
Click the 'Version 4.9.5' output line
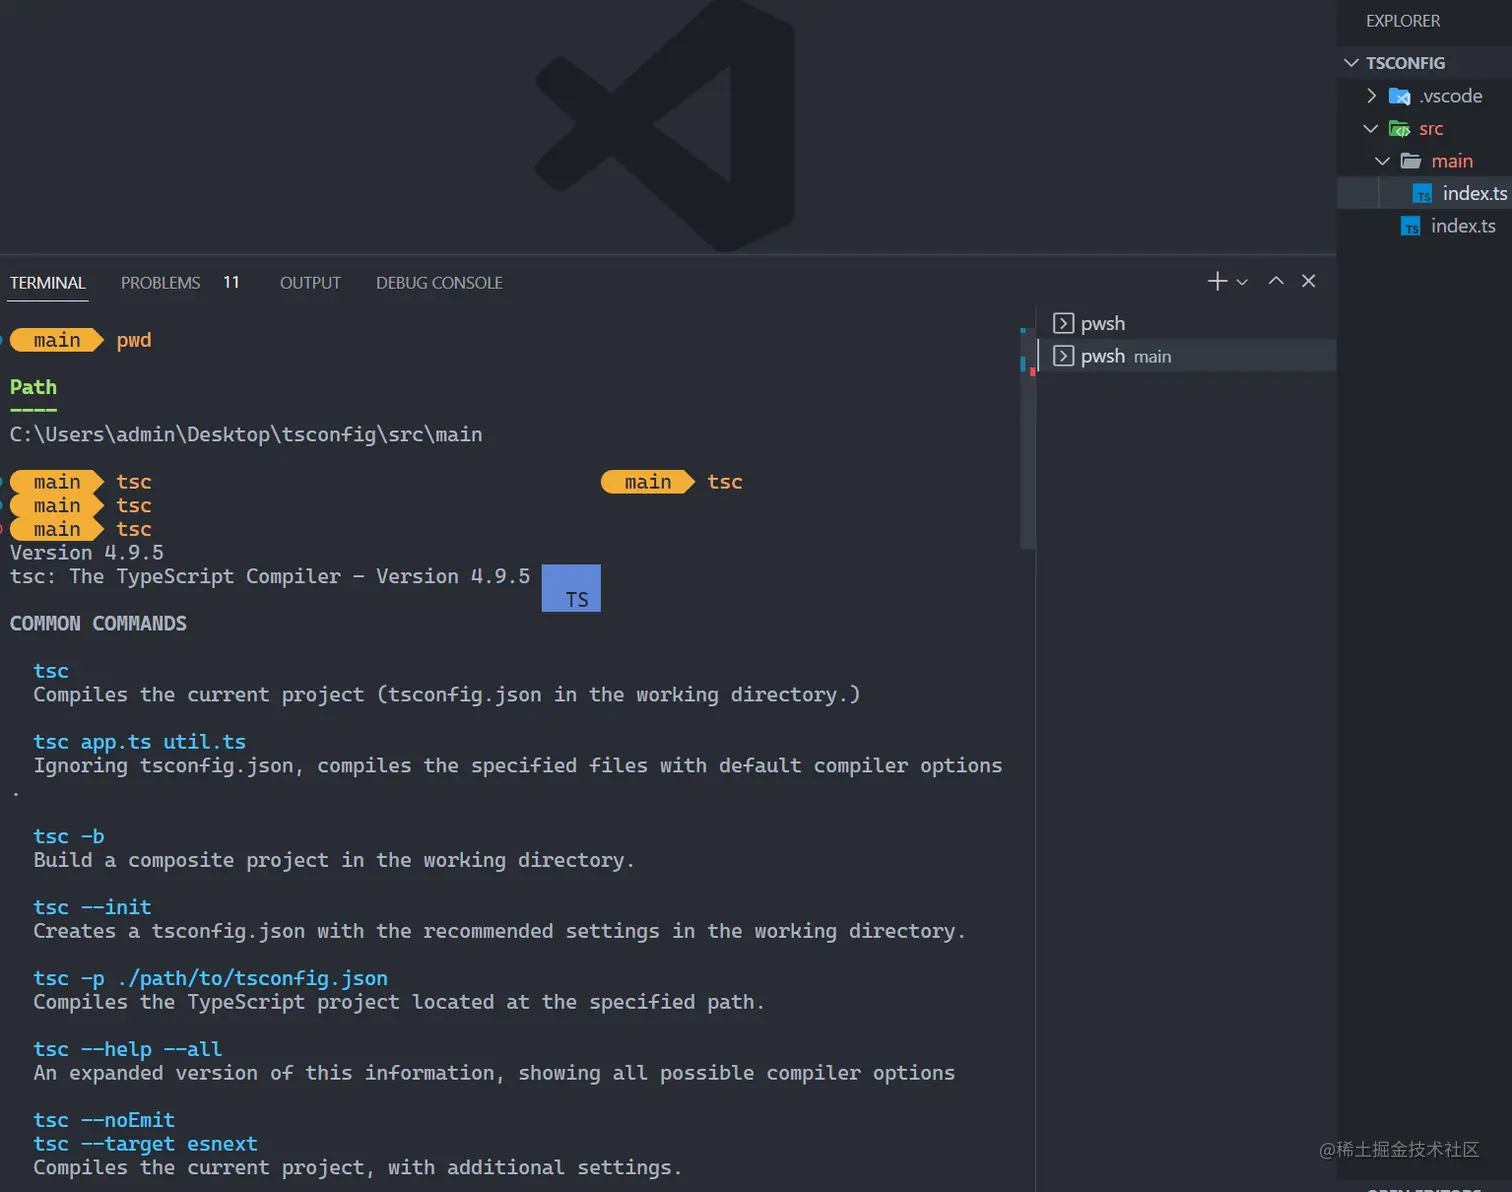click(x=87, y=553)
